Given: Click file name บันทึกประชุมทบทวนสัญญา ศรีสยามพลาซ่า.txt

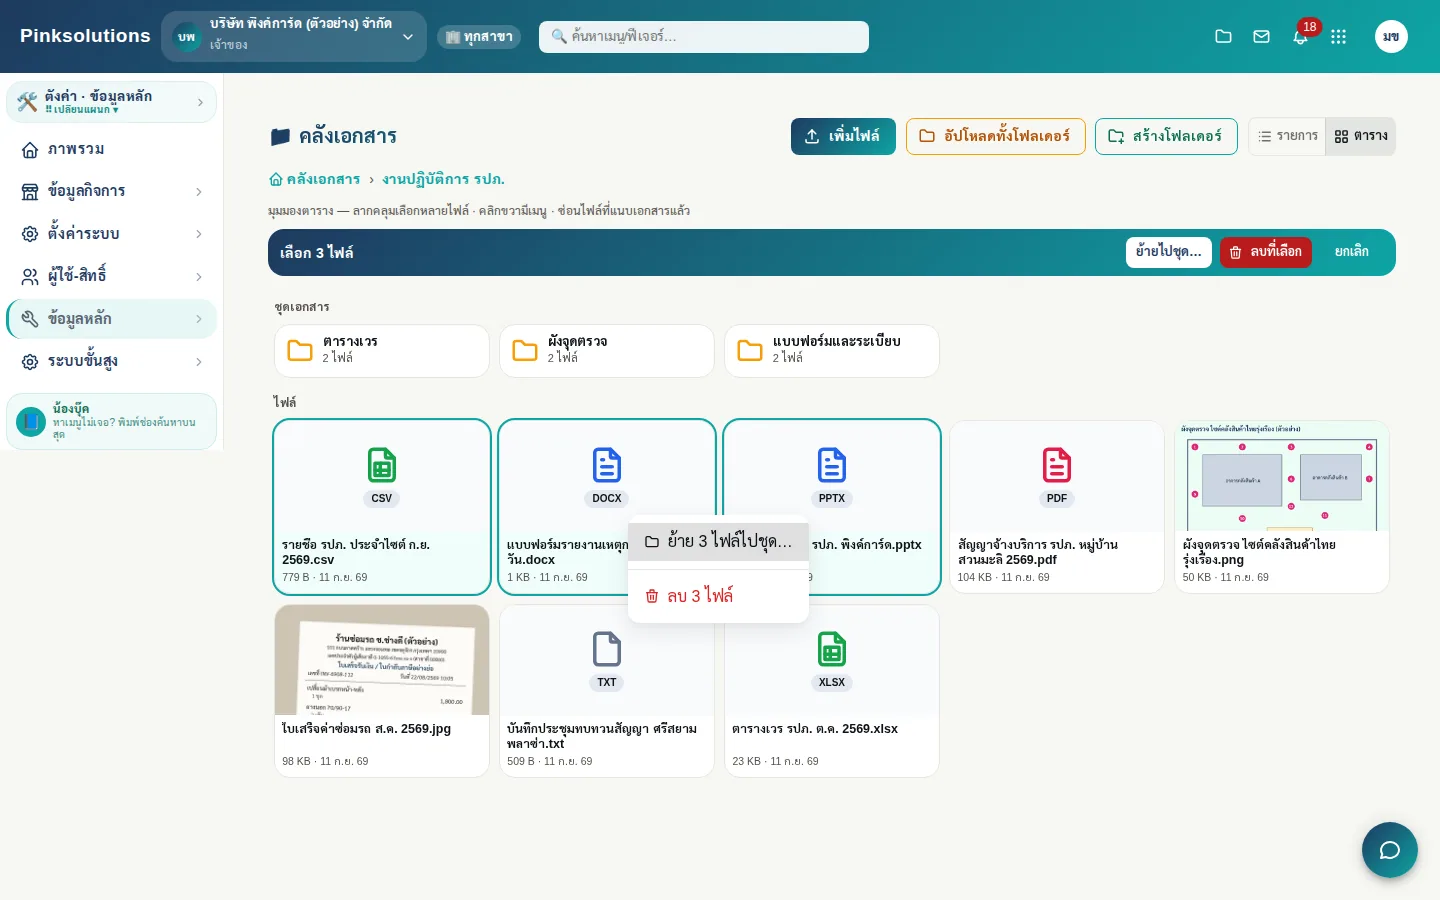Looking at the screenshot, I should click(x=602, y=736).
